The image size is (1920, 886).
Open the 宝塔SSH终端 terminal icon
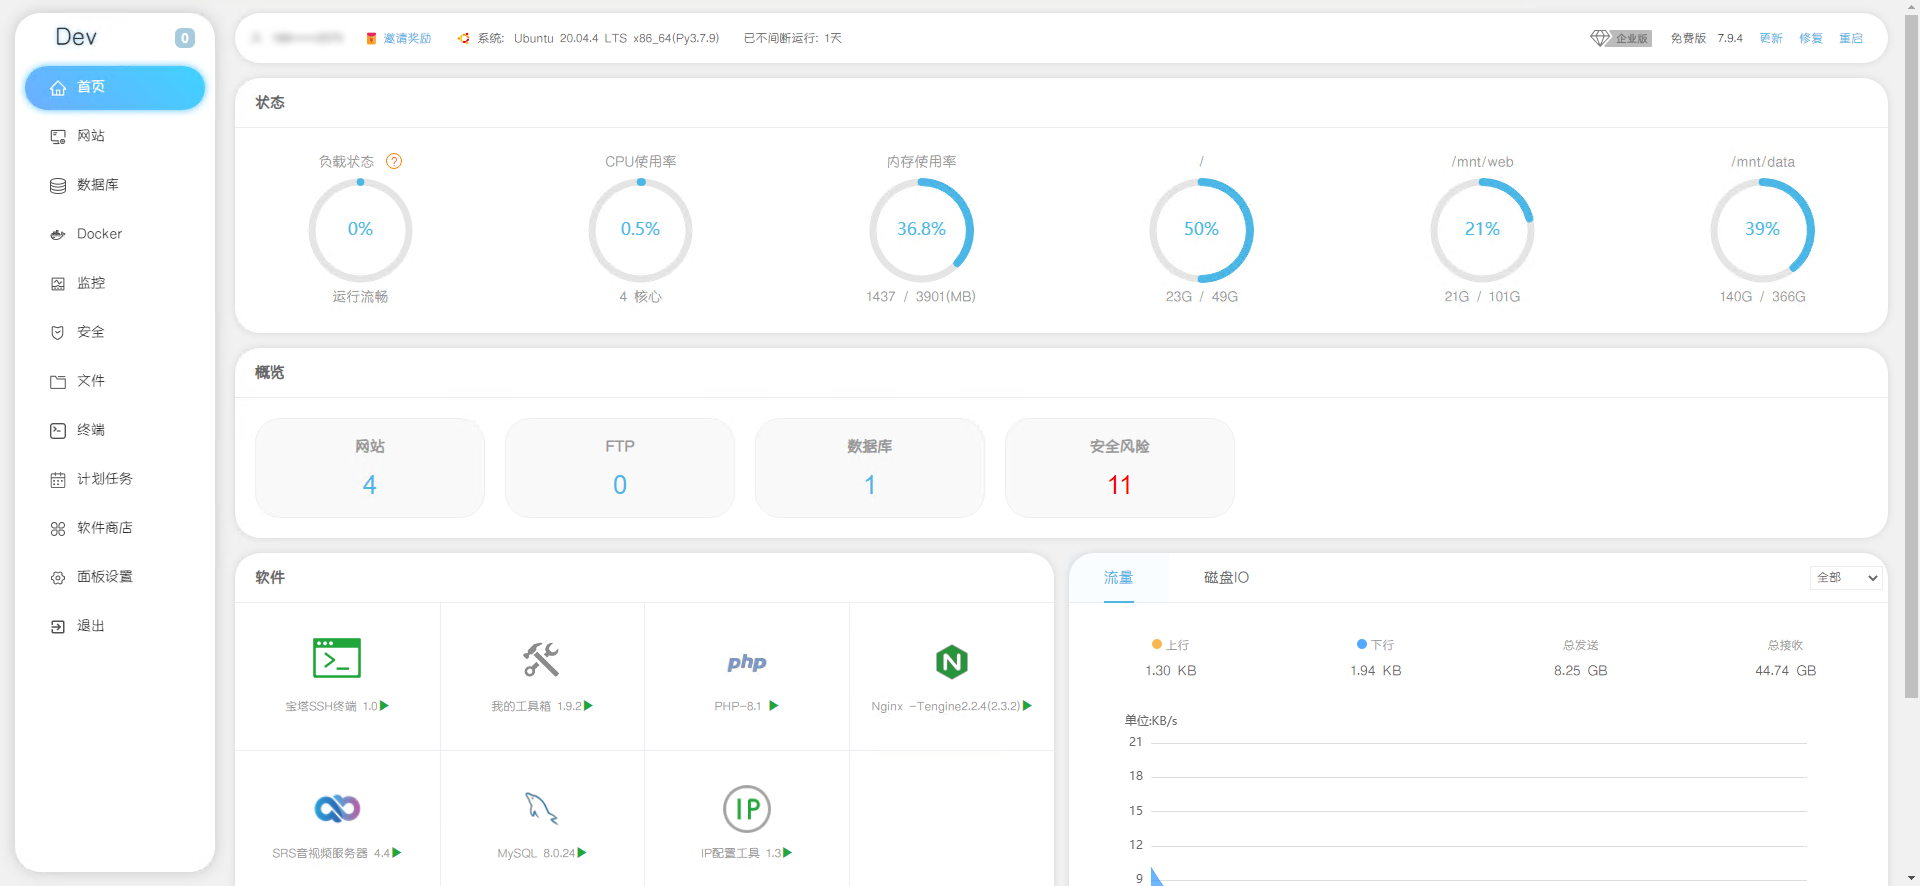[x=337, y=658]
